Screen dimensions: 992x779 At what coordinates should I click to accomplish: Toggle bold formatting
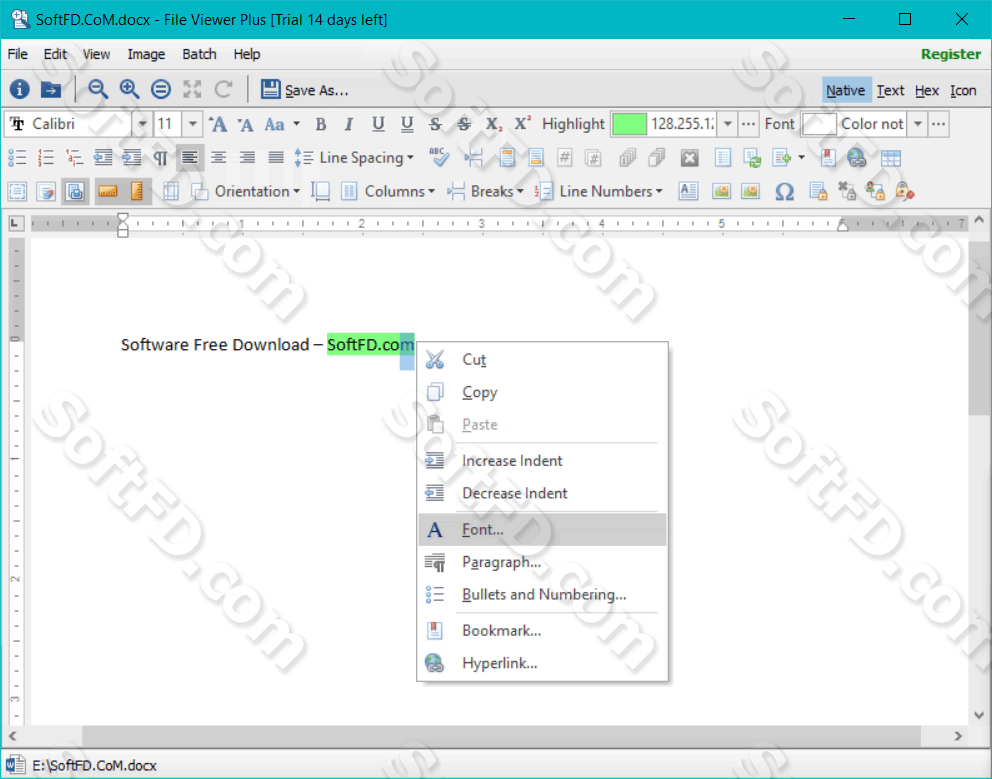click(x=321, y=124)
